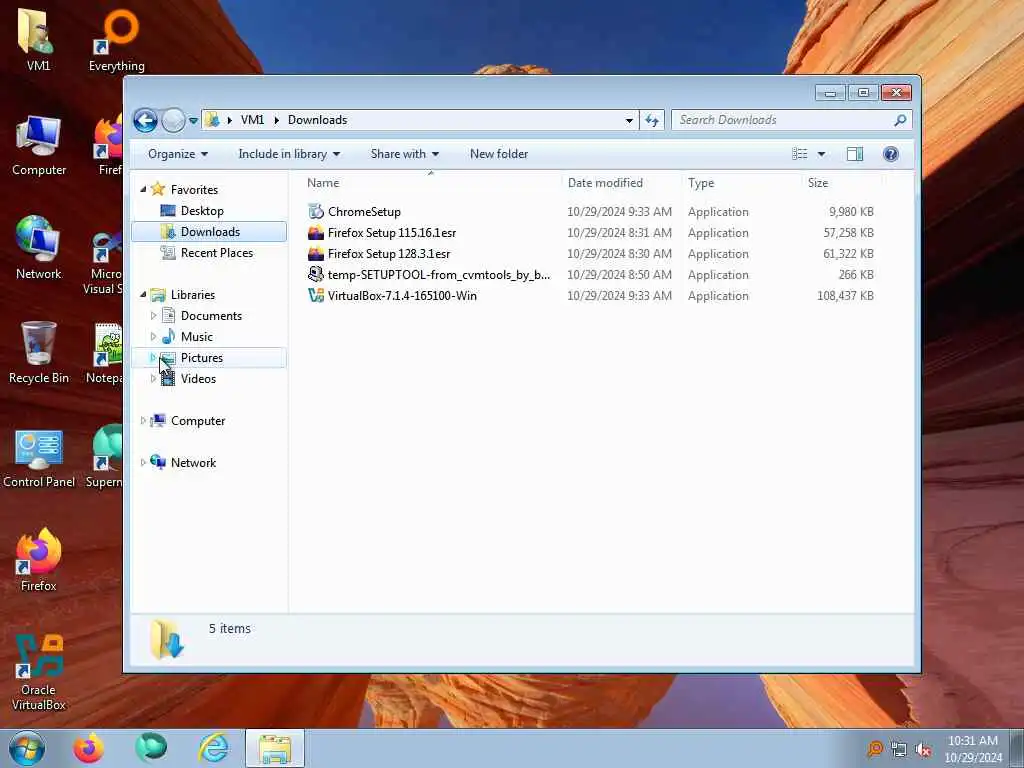Open the Organize menu

(178, 154)
